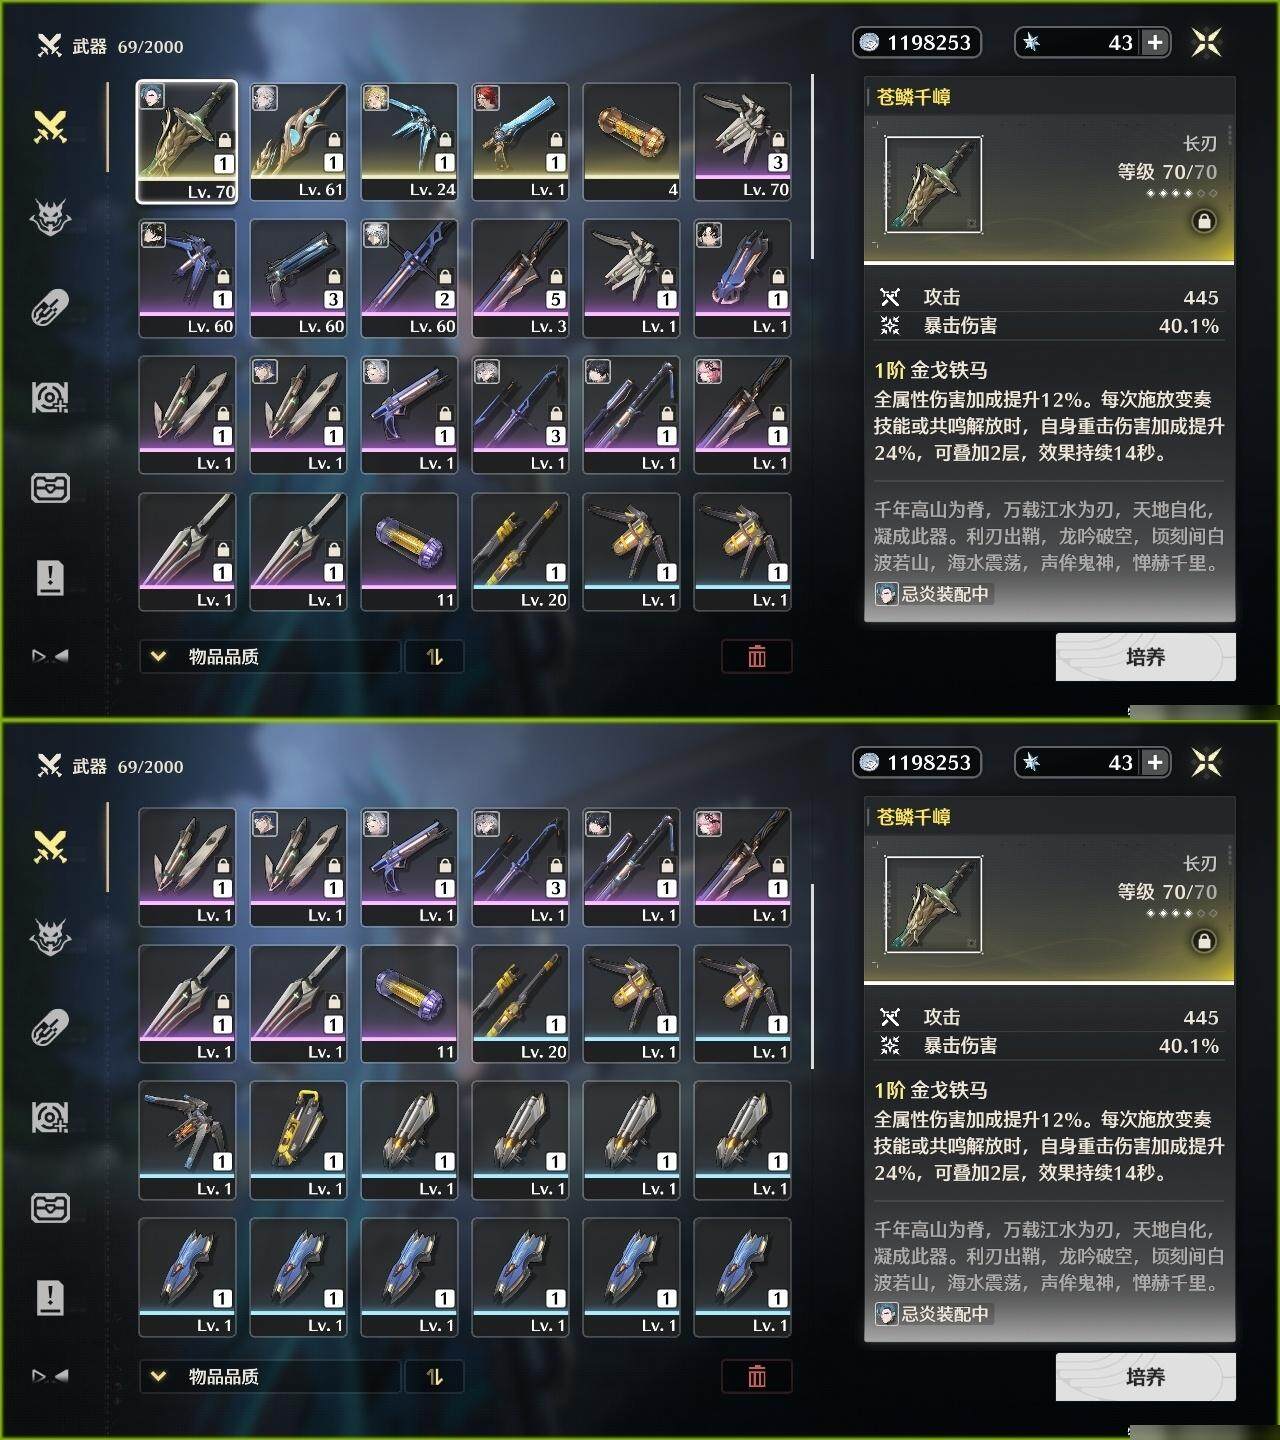Click the inventory scrollbar in the bottom panel

pos(813,976)
